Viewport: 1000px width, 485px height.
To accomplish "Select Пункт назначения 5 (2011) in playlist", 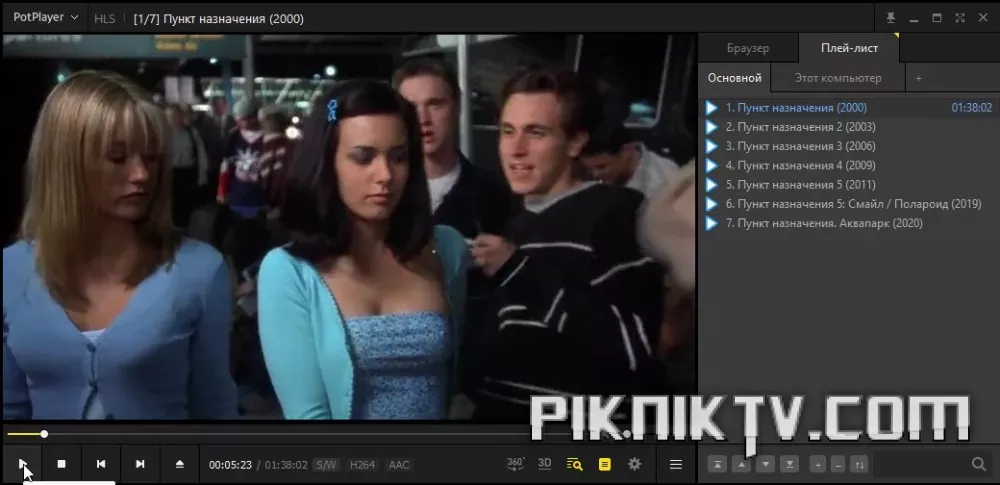I will (x=849, y=184).
